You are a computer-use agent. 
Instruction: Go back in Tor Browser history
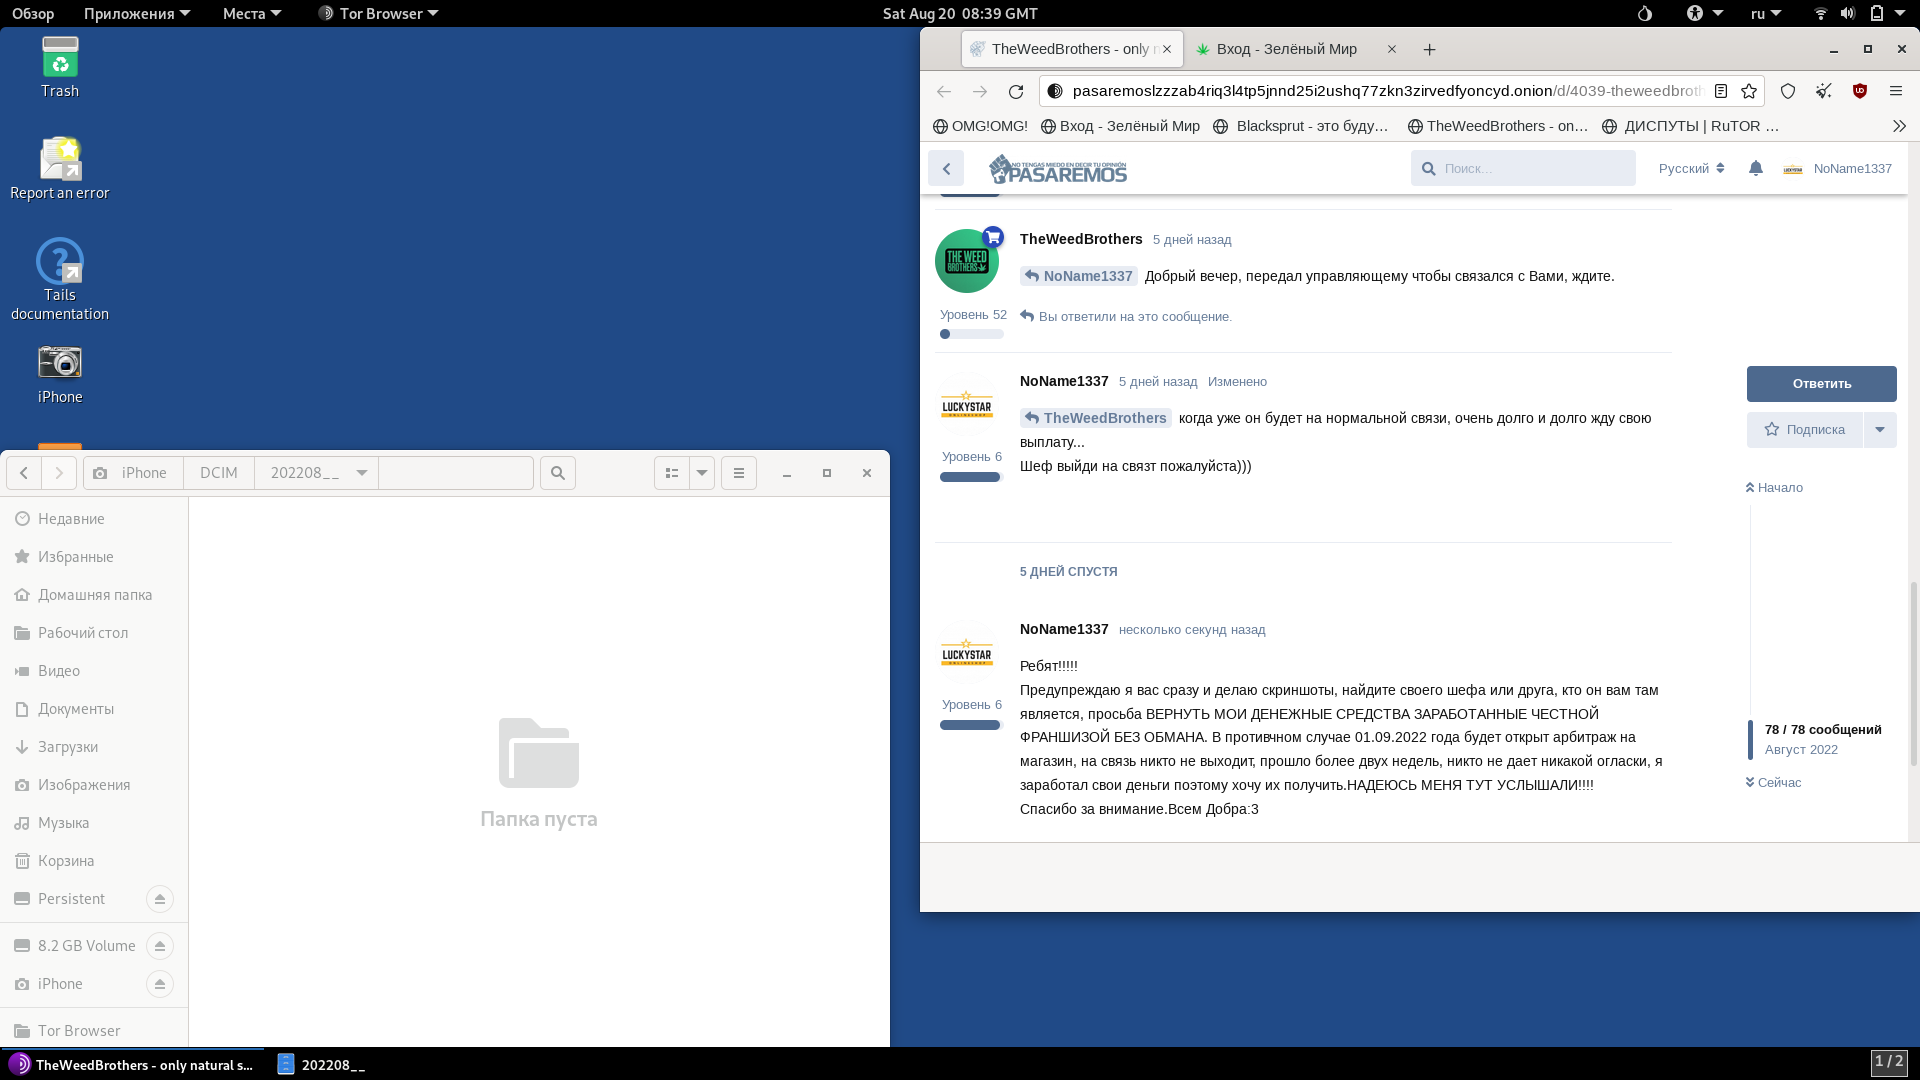(x=944, y=91)
